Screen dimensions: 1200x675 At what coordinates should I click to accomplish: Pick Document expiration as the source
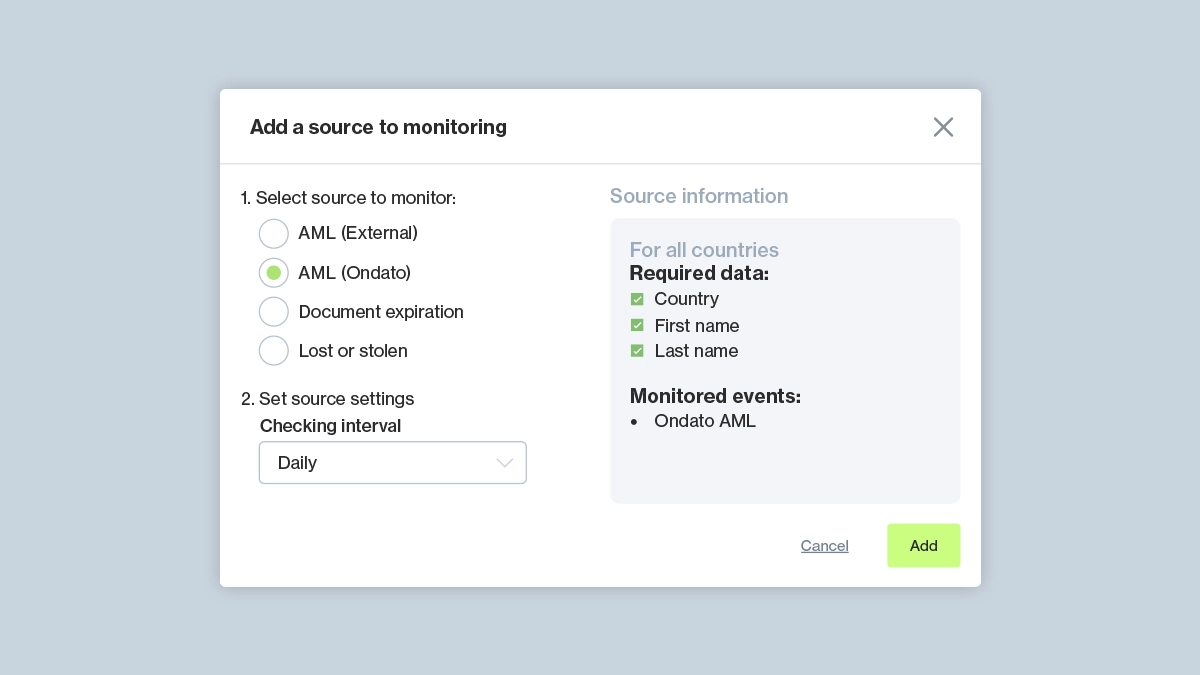pos(274,312)
